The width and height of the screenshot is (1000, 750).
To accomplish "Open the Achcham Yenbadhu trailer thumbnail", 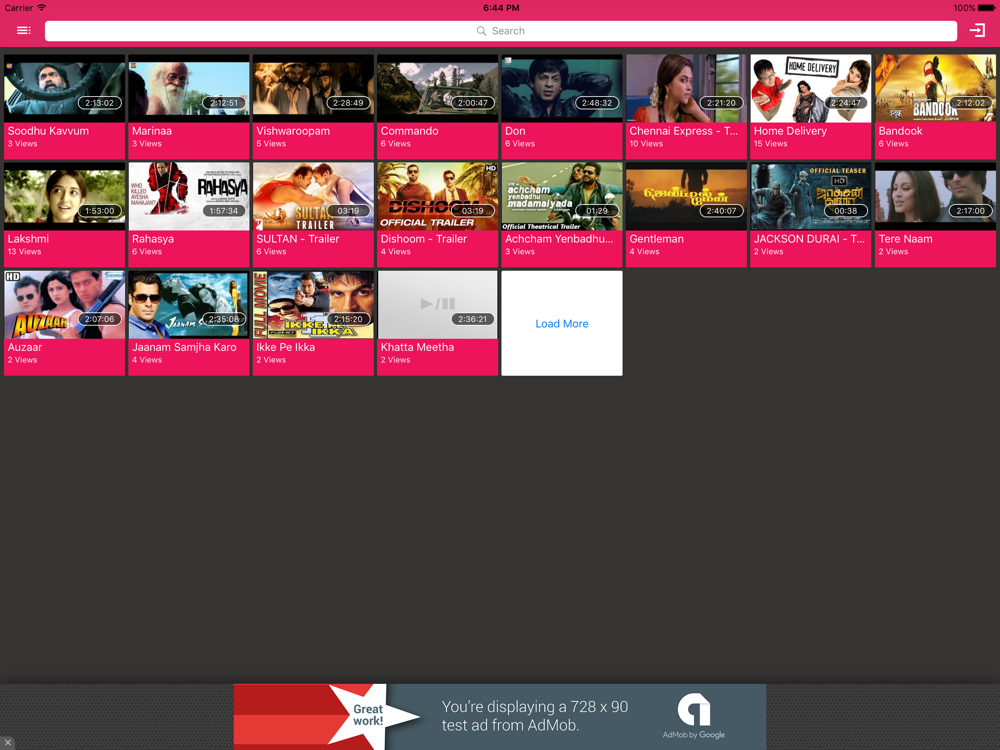I will 562,196.
